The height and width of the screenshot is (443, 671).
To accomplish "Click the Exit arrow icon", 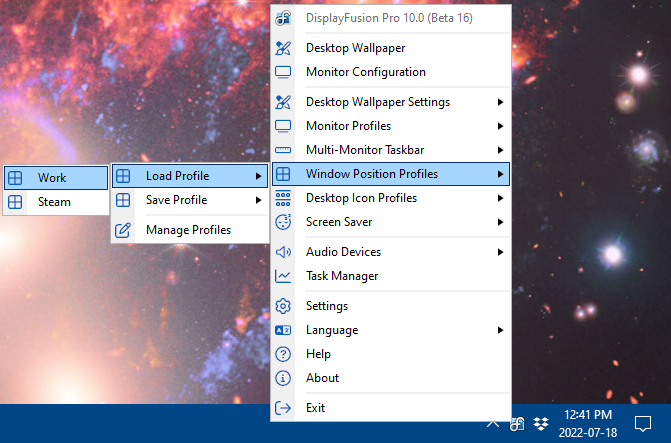I will 283,408.
